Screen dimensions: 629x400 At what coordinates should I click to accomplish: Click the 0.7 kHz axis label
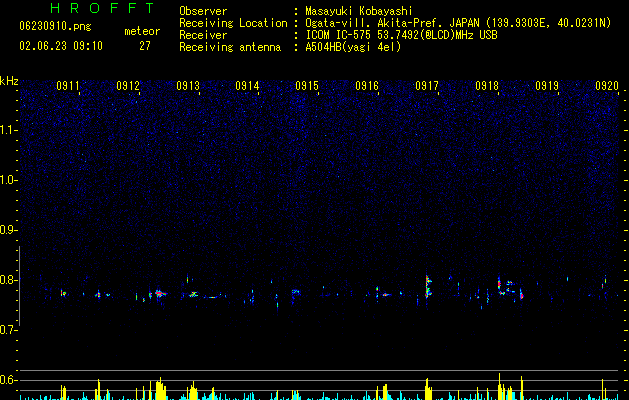8,330
